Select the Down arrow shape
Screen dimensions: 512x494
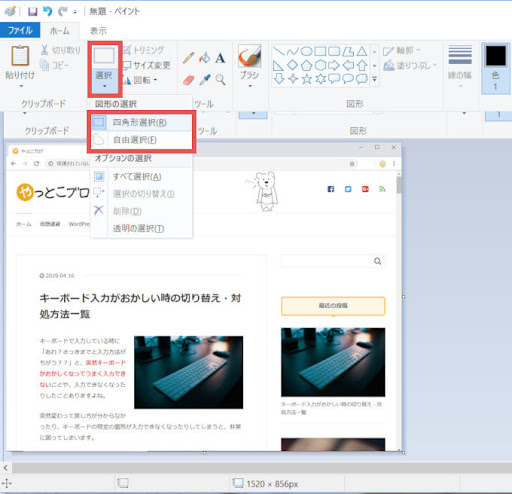click(279, 79)
